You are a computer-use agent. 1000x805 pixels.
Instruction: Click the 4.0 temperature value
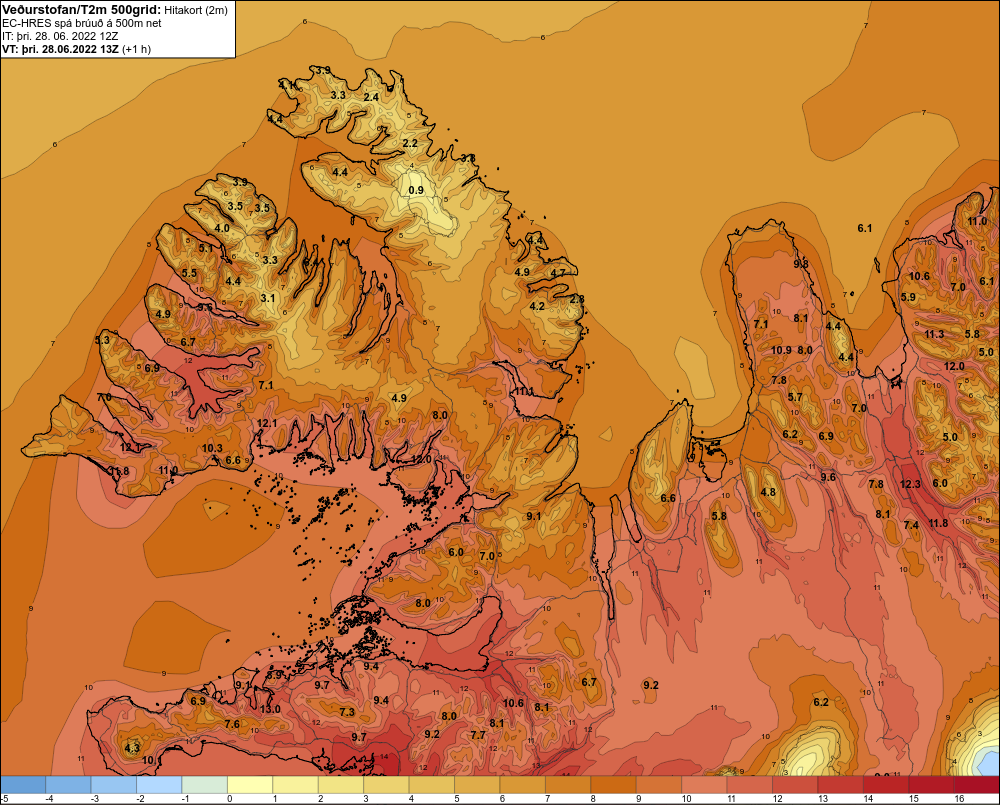click(x=222, y=228)
